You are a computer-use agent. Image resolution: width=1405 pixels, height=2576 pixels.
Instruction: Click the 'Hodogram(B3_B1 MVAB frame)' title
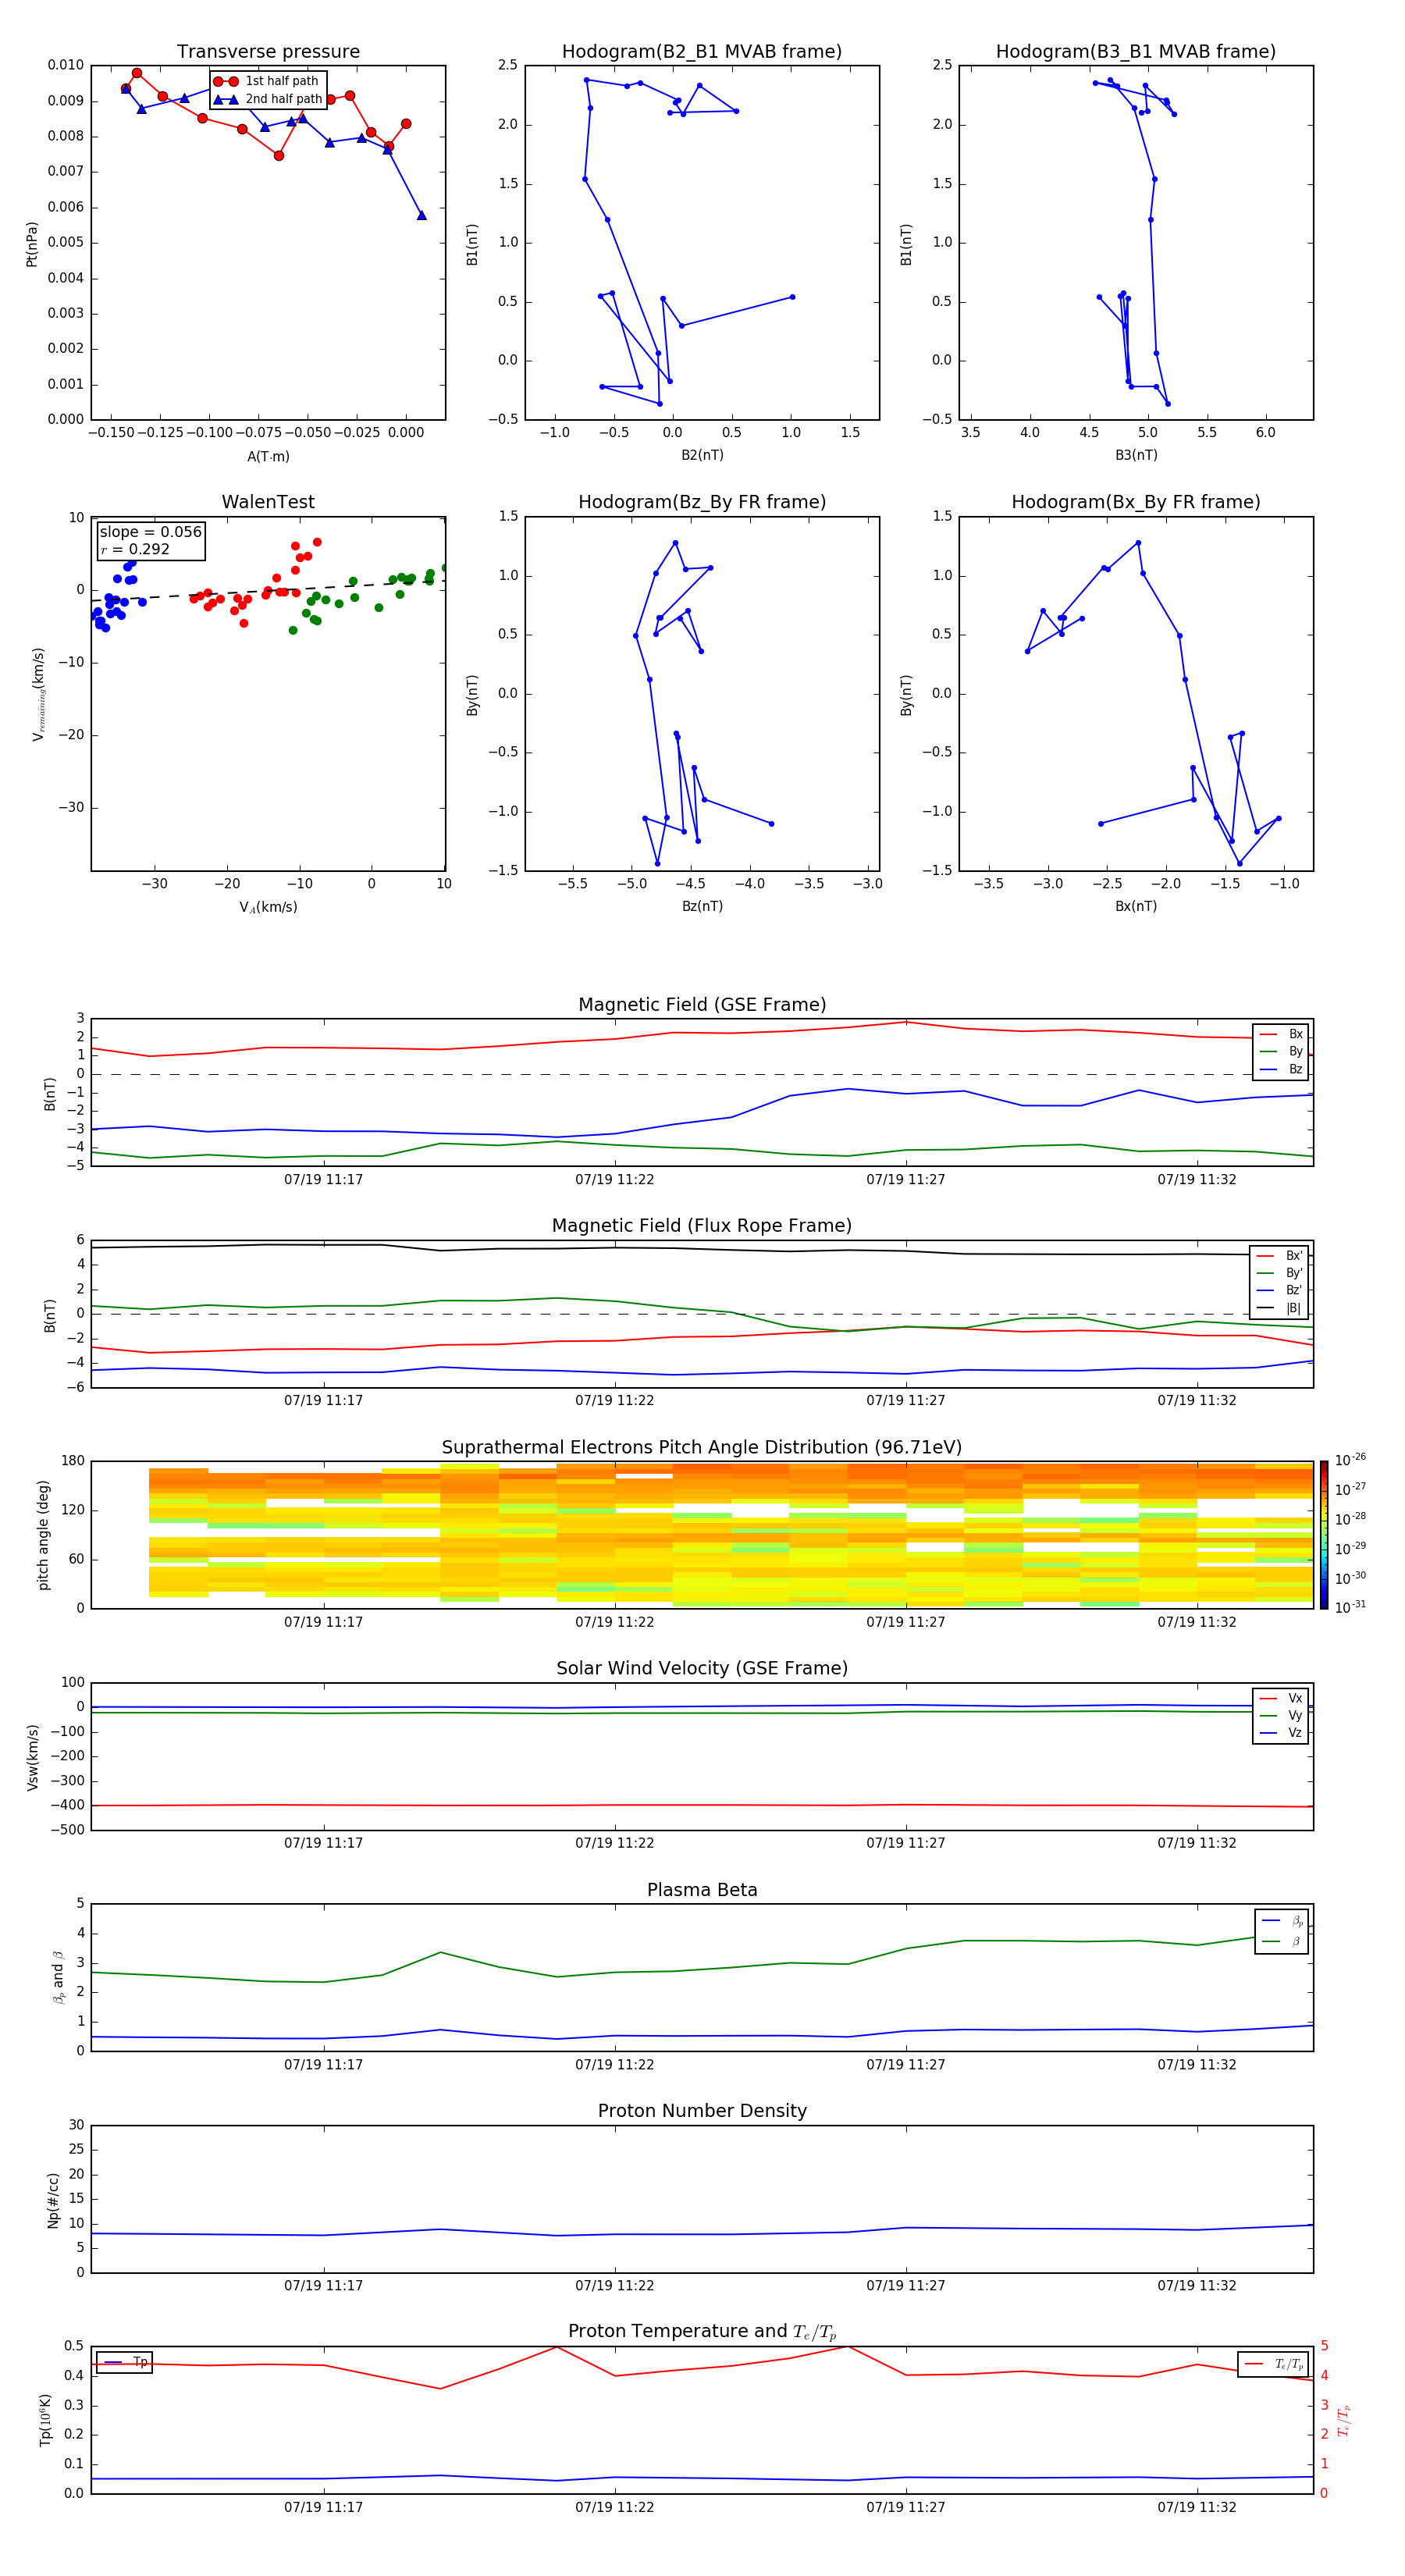click(x=1136, y=52)
